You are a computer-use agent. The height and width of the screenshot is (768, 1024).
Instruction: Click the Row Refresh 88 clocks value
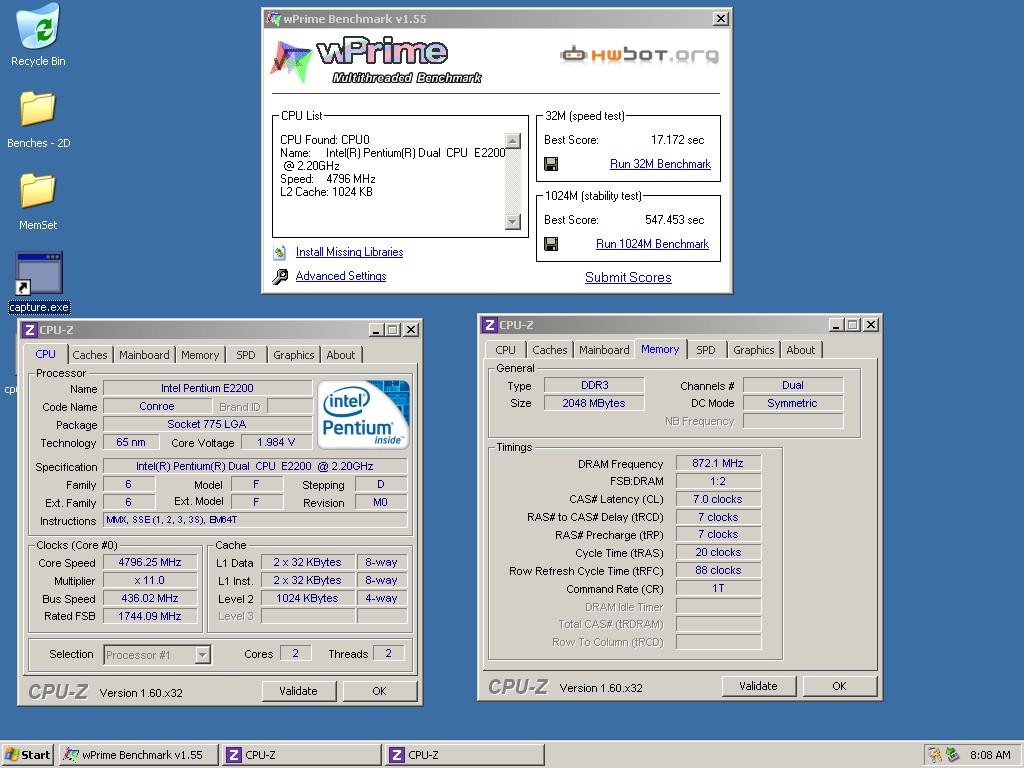click(x=718, y=570)
